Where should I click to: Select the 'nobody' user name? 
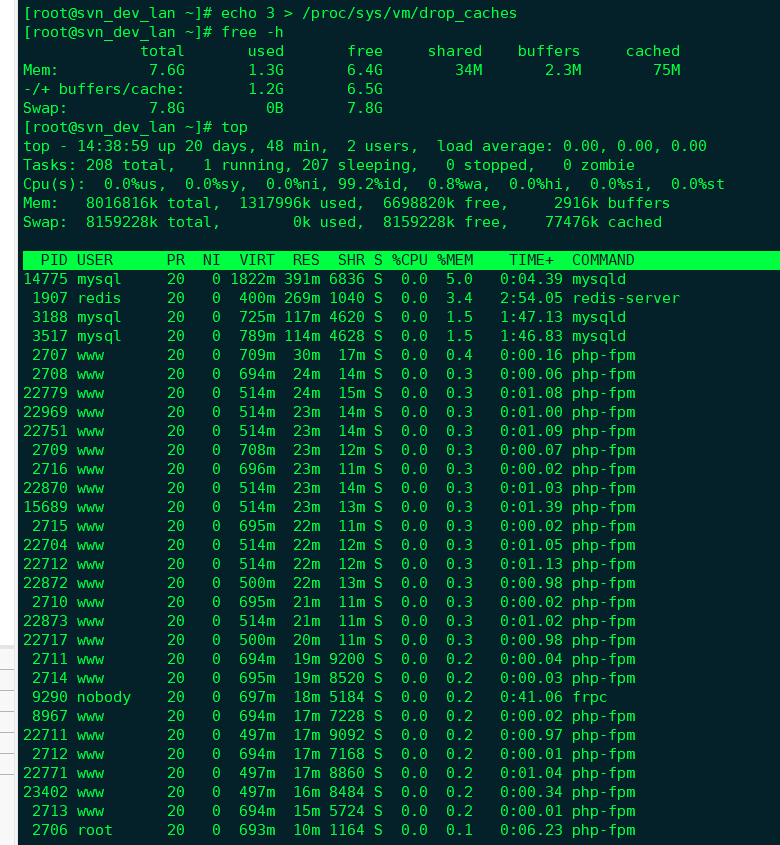[104, 697]
